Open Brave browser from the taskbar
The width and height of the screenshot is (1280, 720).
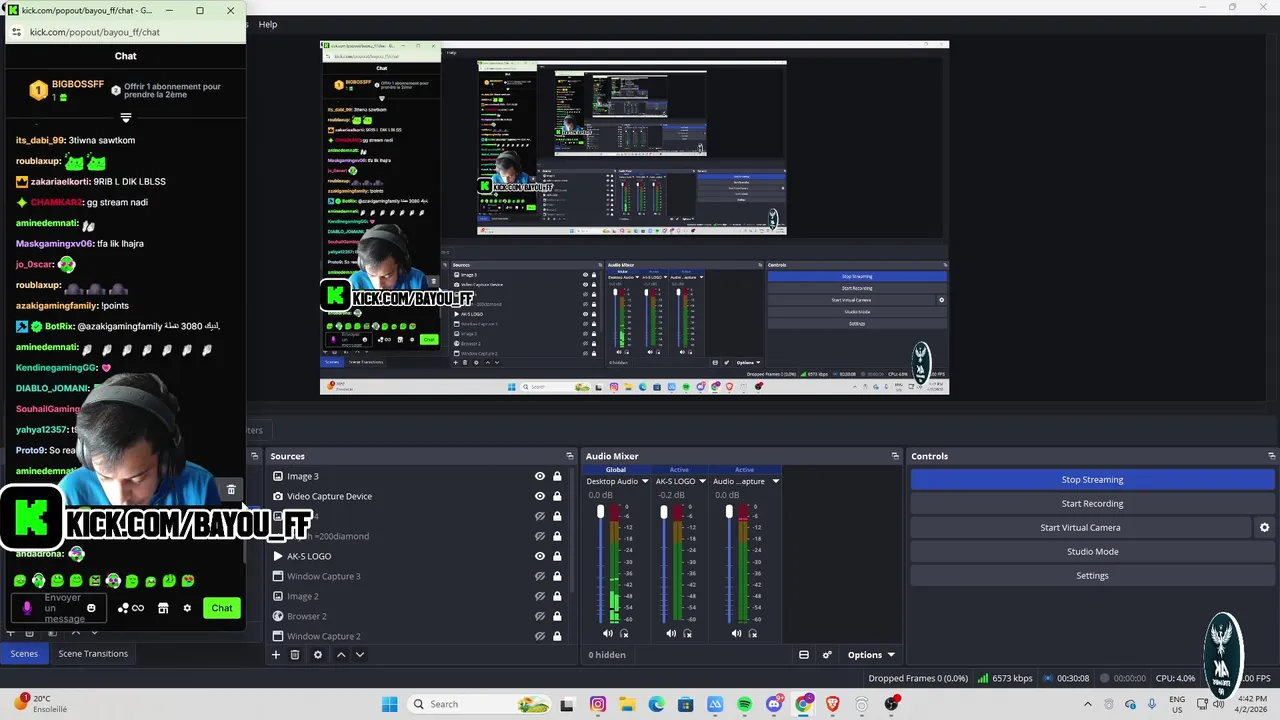point(832,704)
